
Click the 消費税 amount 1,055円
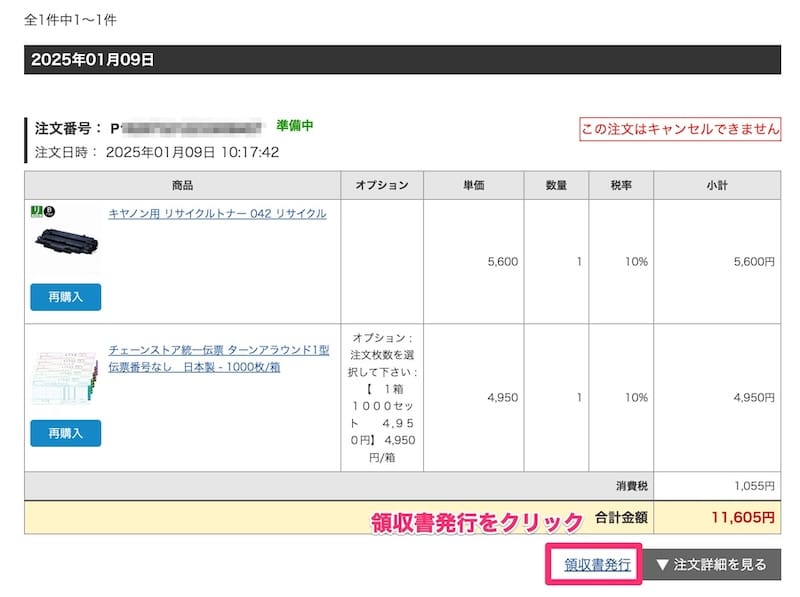tap(751, 486)
